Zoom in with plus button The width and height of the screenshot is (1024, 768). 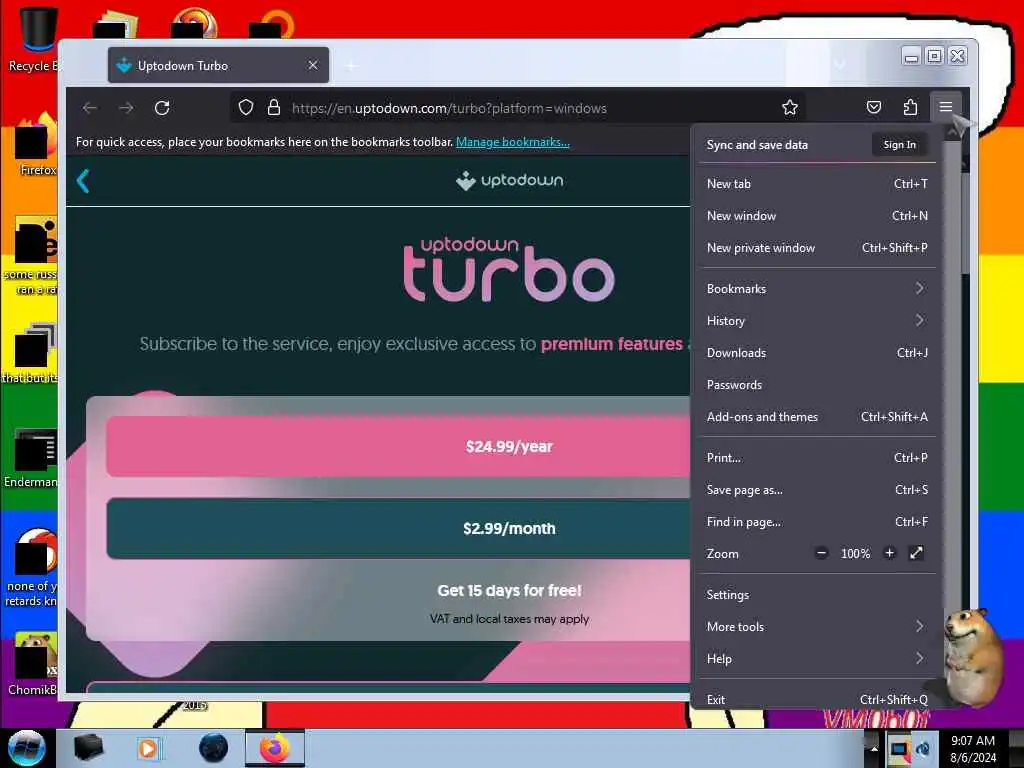tap(889, 553)
